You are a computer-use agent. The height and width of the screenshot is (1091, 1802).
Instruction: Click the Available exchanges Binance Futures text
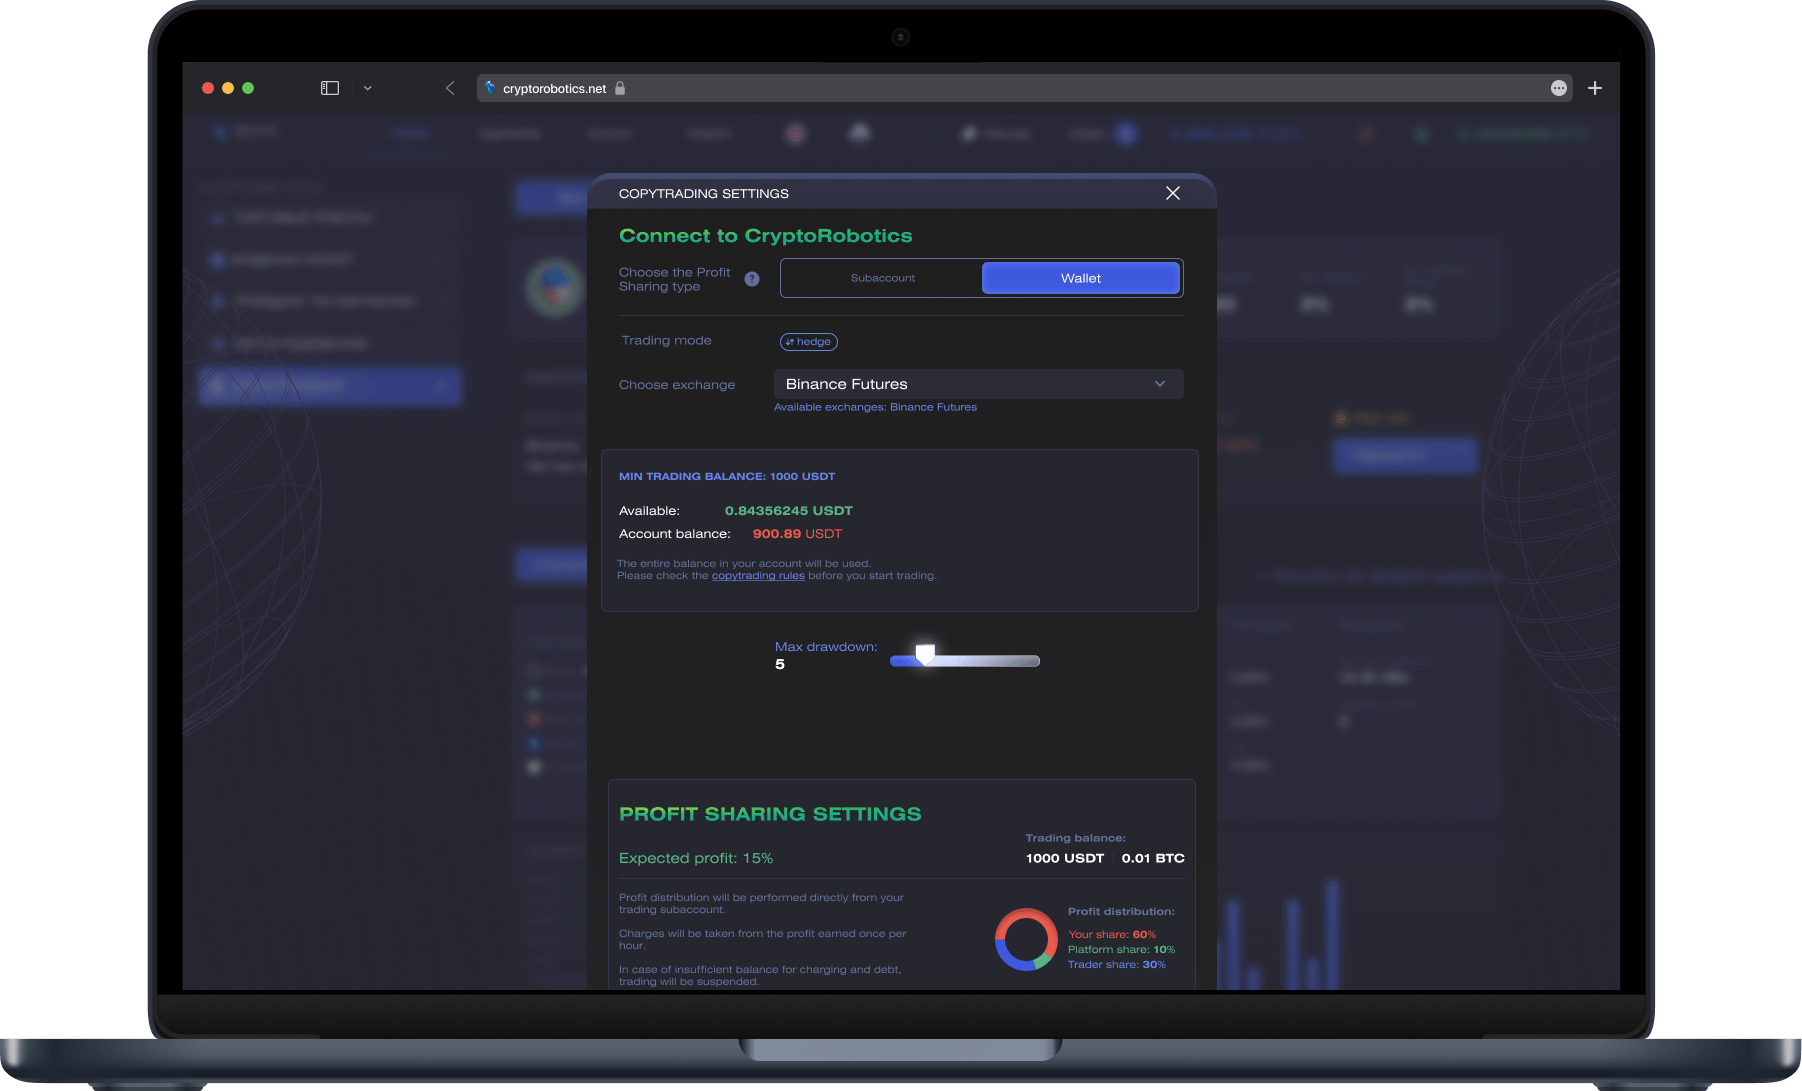(x=875, y=407)
